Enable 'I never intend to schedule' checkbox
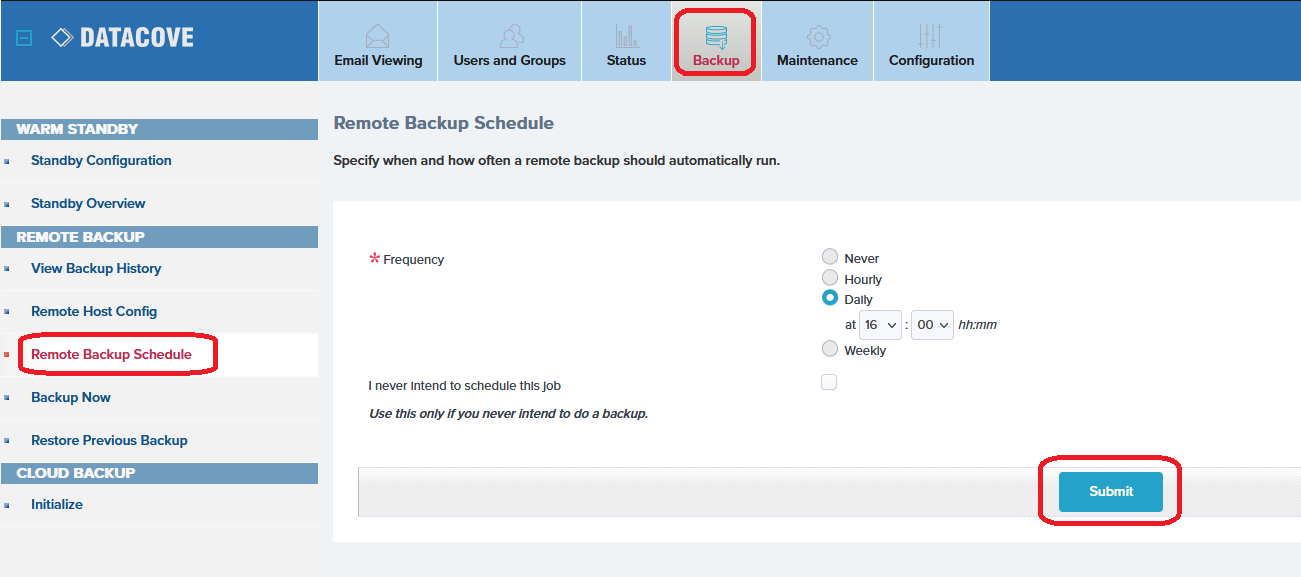This screenshot has height=577, width=1301. click(x=829, y=382)
